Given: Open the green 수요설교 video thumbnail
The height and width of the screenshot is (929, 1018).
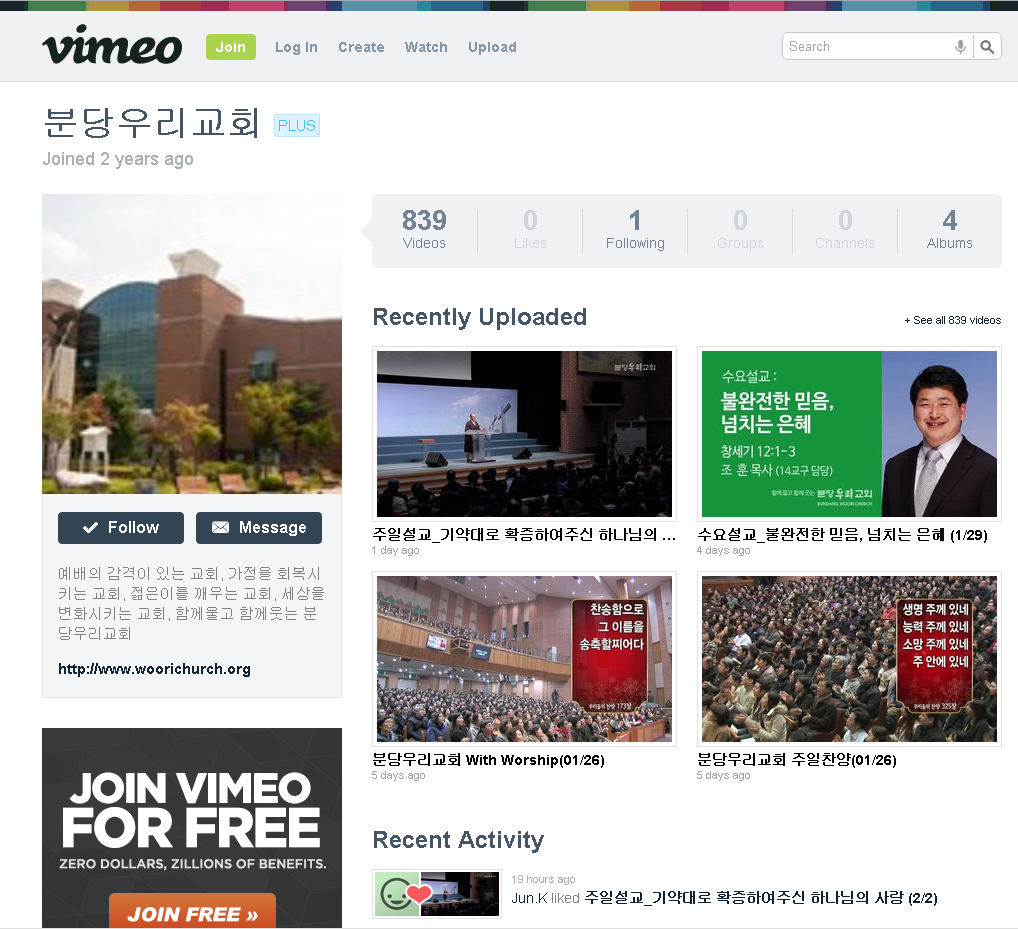Looking at the screenshot, I should coord(849,434).
